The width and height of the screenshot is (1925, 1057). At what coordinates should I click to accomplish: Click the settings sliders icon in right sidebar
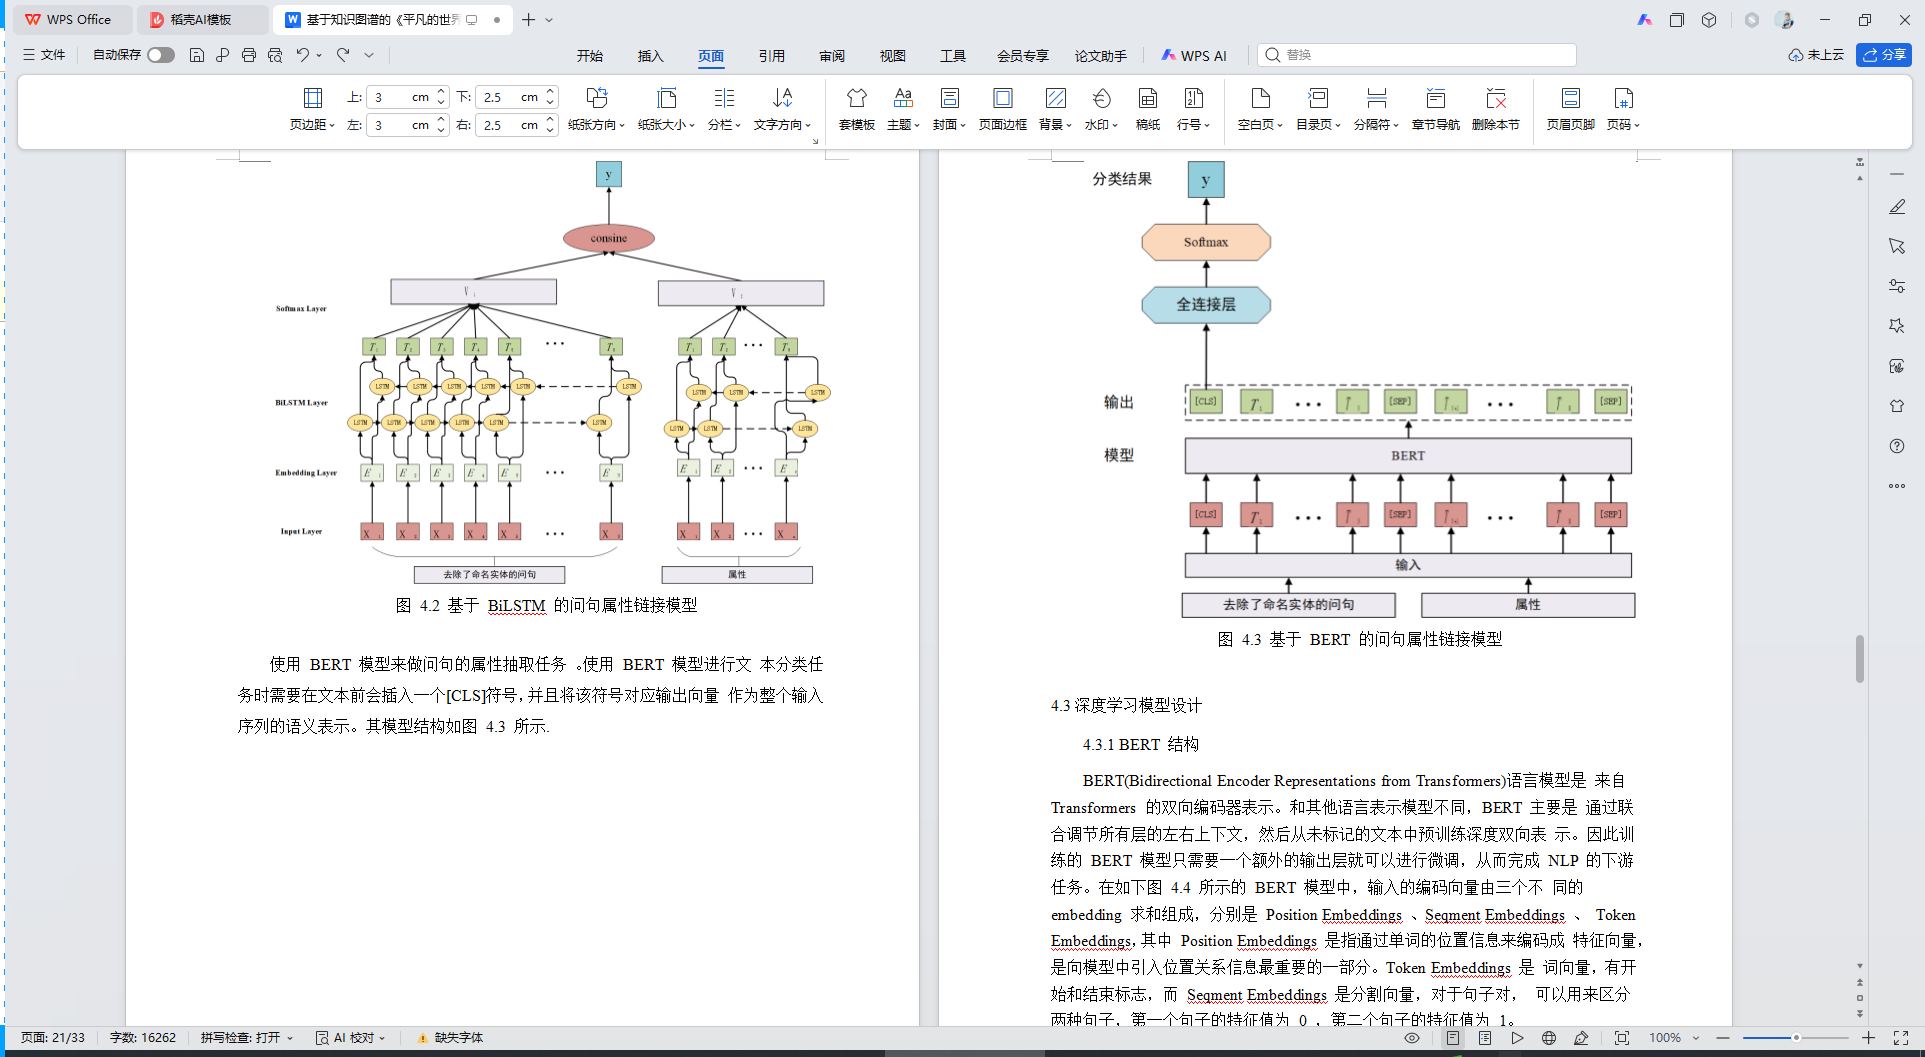point(1896,286)
